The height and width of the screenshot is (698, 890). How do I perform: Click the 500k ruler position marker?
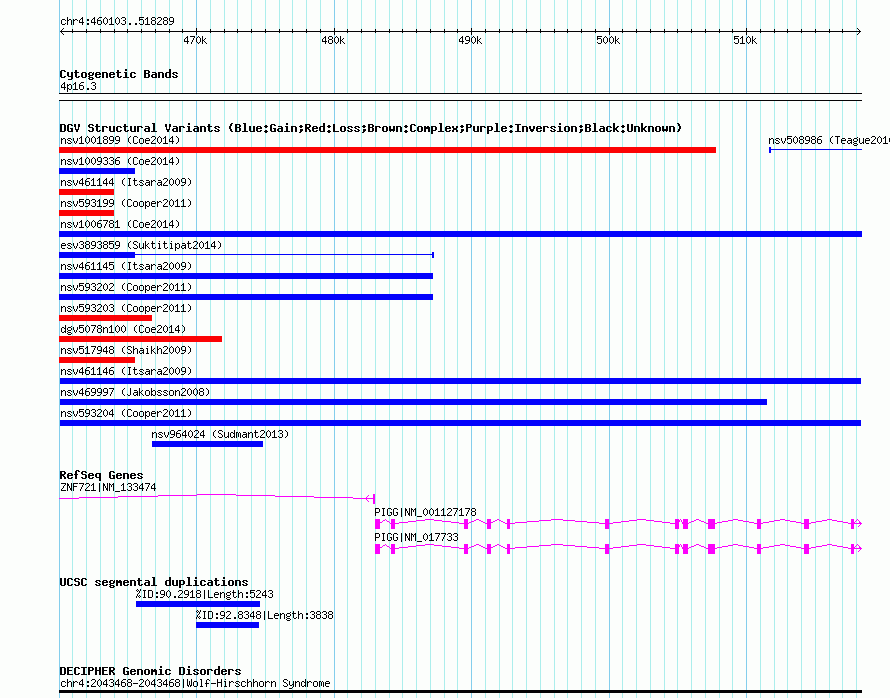pos(608,41)
